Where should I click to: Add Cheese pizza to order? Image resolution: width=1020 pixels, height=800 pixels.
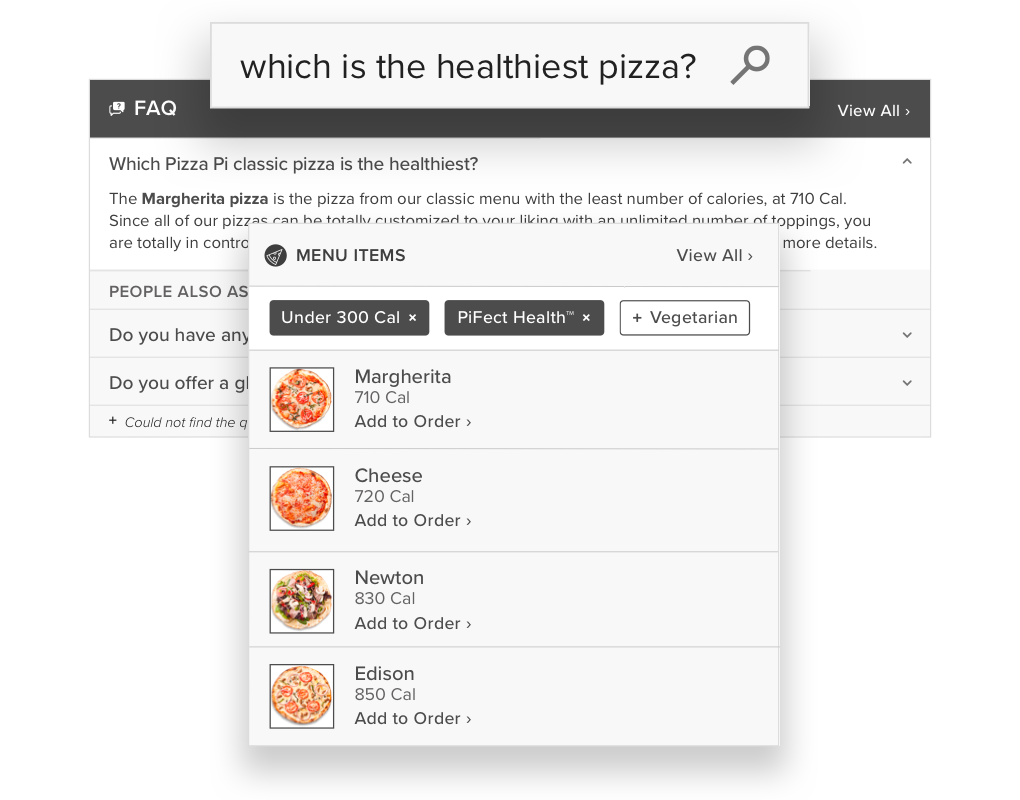412,521
